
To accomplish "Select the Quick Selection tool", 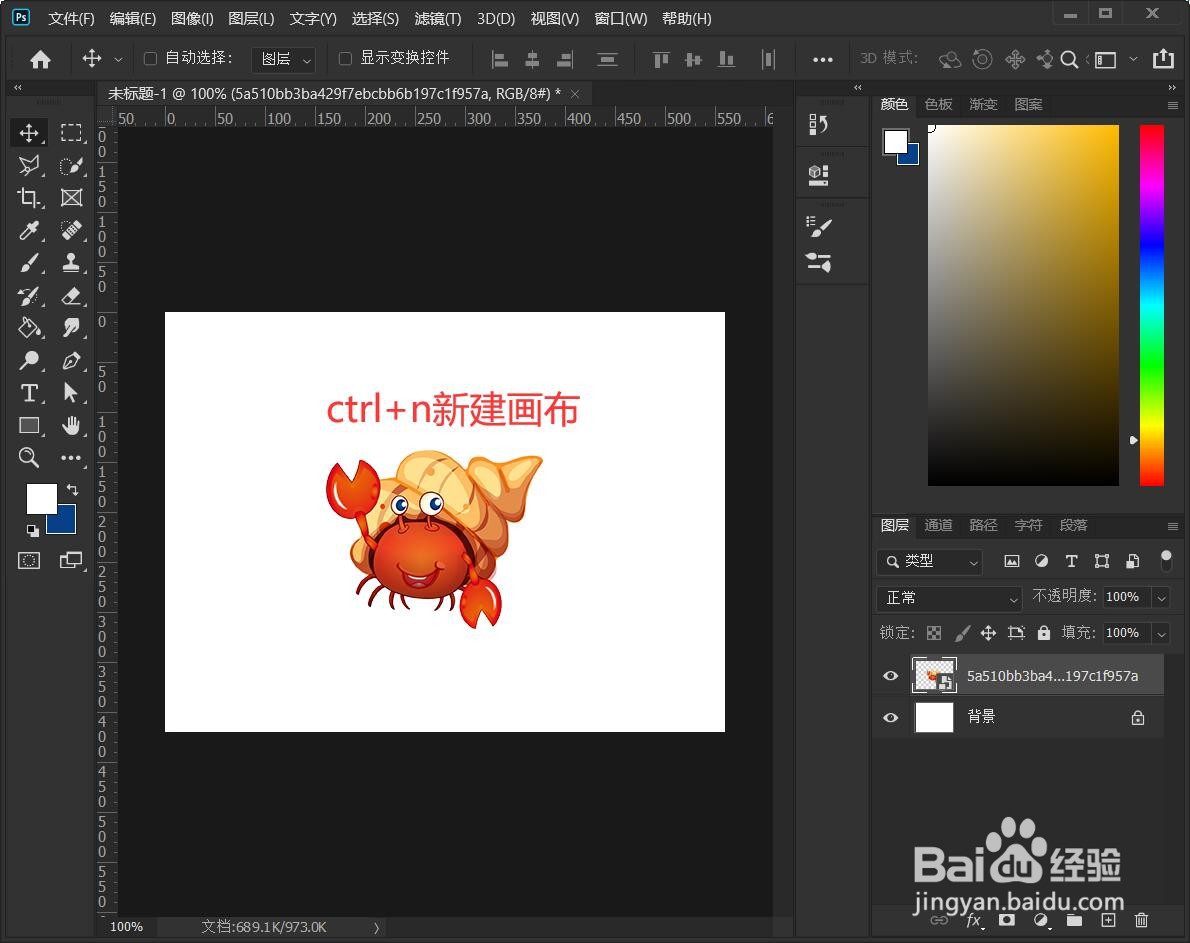I will click(71, 165).
